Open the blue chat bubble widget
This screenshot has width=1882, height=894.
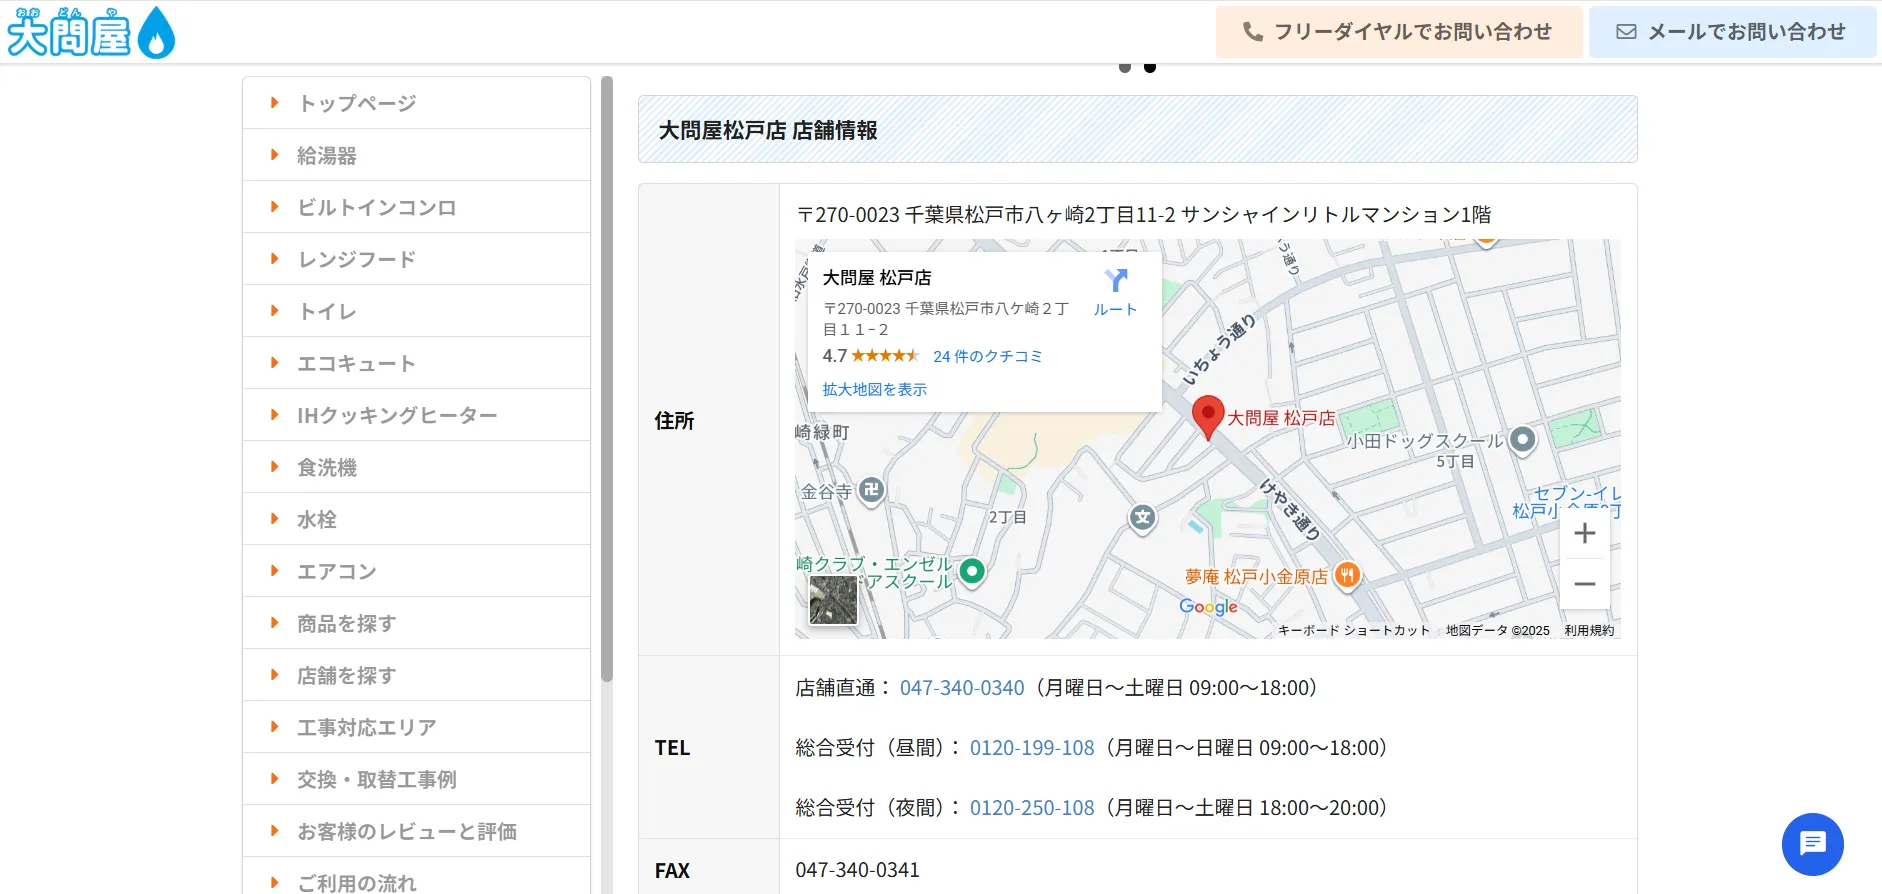point(1812,844)
